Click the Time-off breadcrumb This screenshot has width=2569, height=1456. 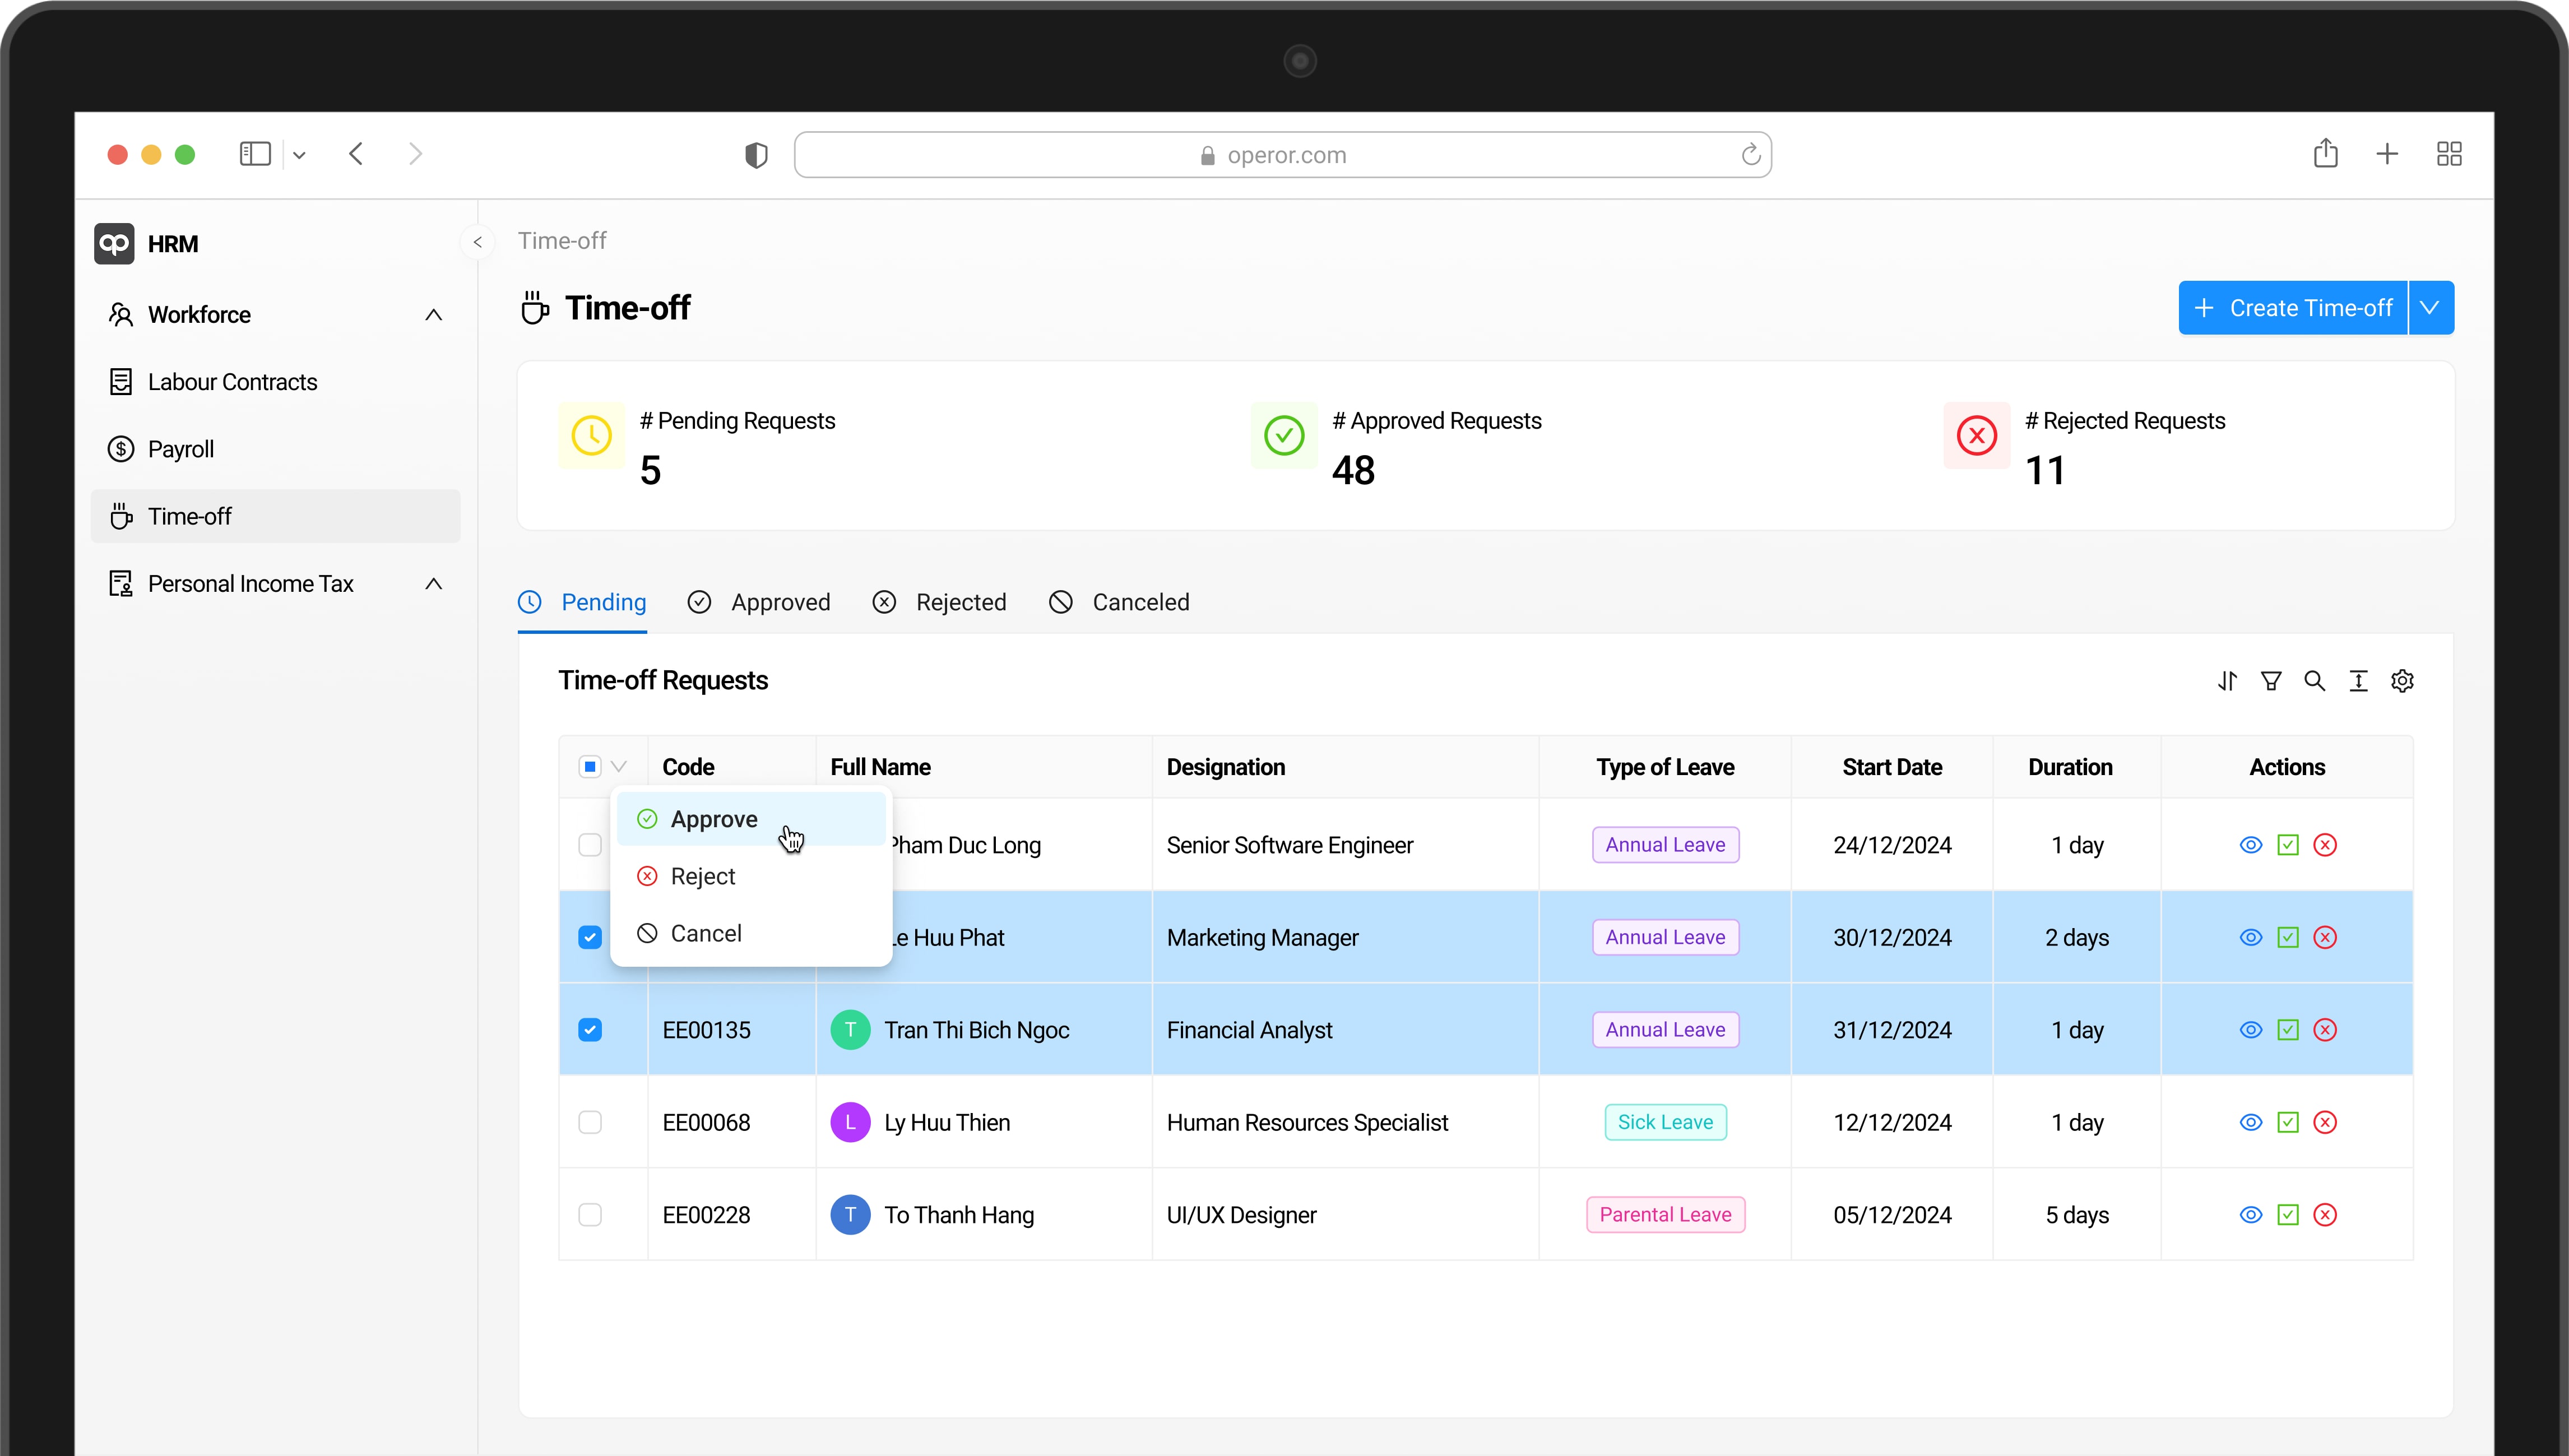click(x=562, y=241)
